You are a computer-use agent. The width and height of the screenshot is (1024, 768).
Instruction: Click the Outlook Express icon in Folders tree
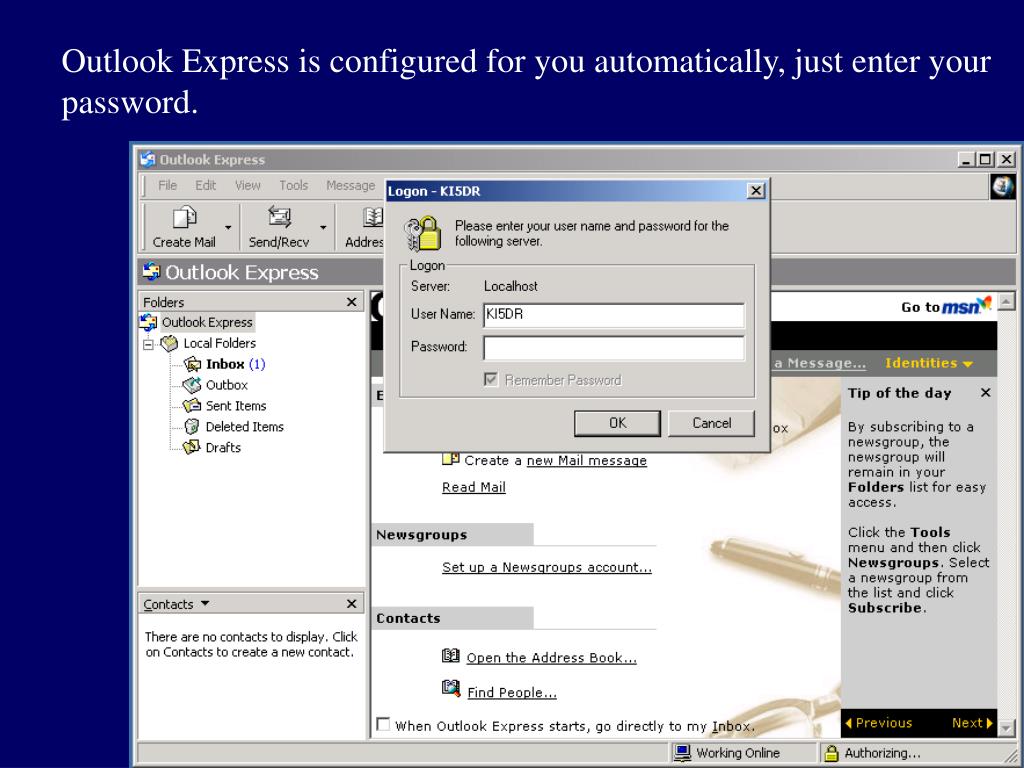(149, 323)
